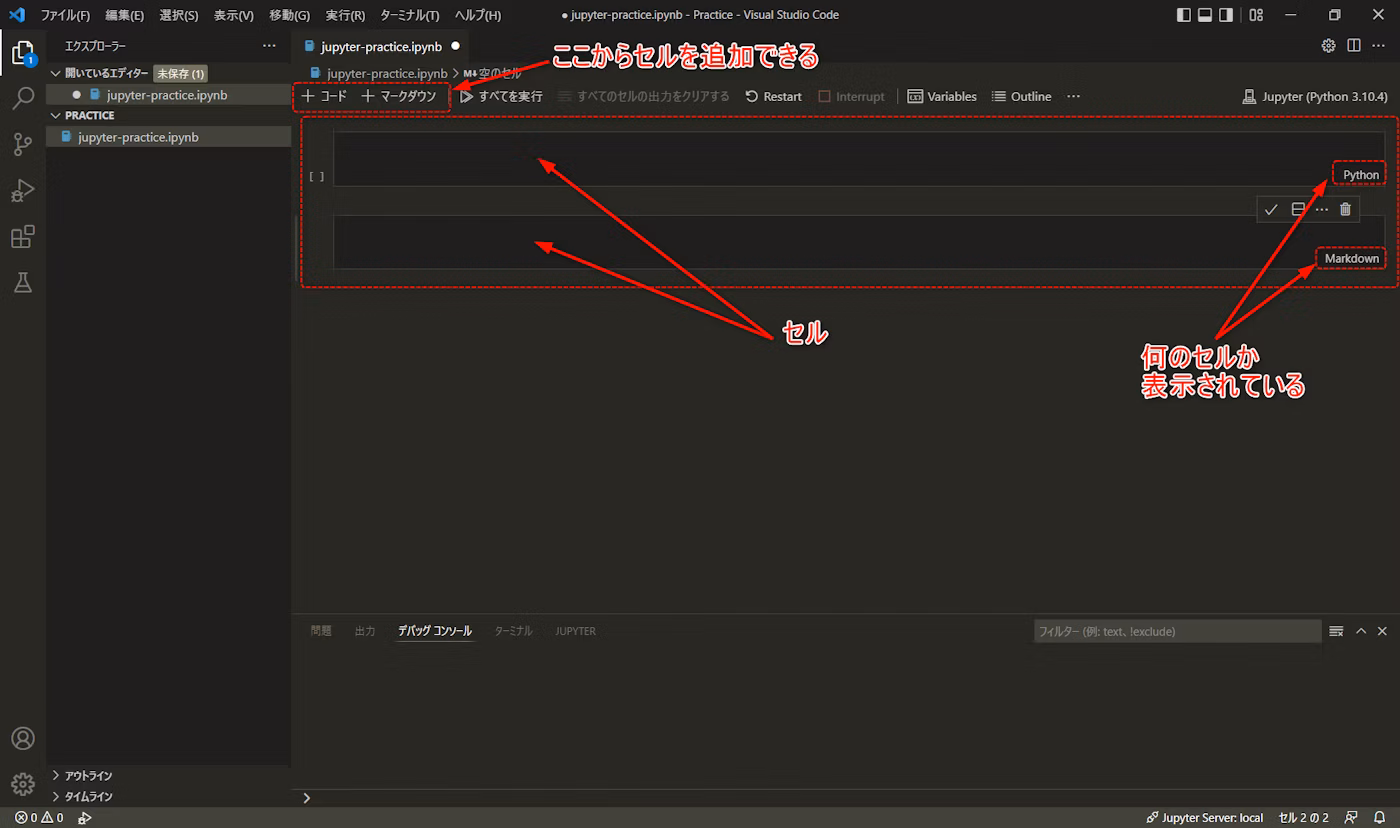
Task: Toggle the primary sidebar layout button
Action: pos(1184,15)
